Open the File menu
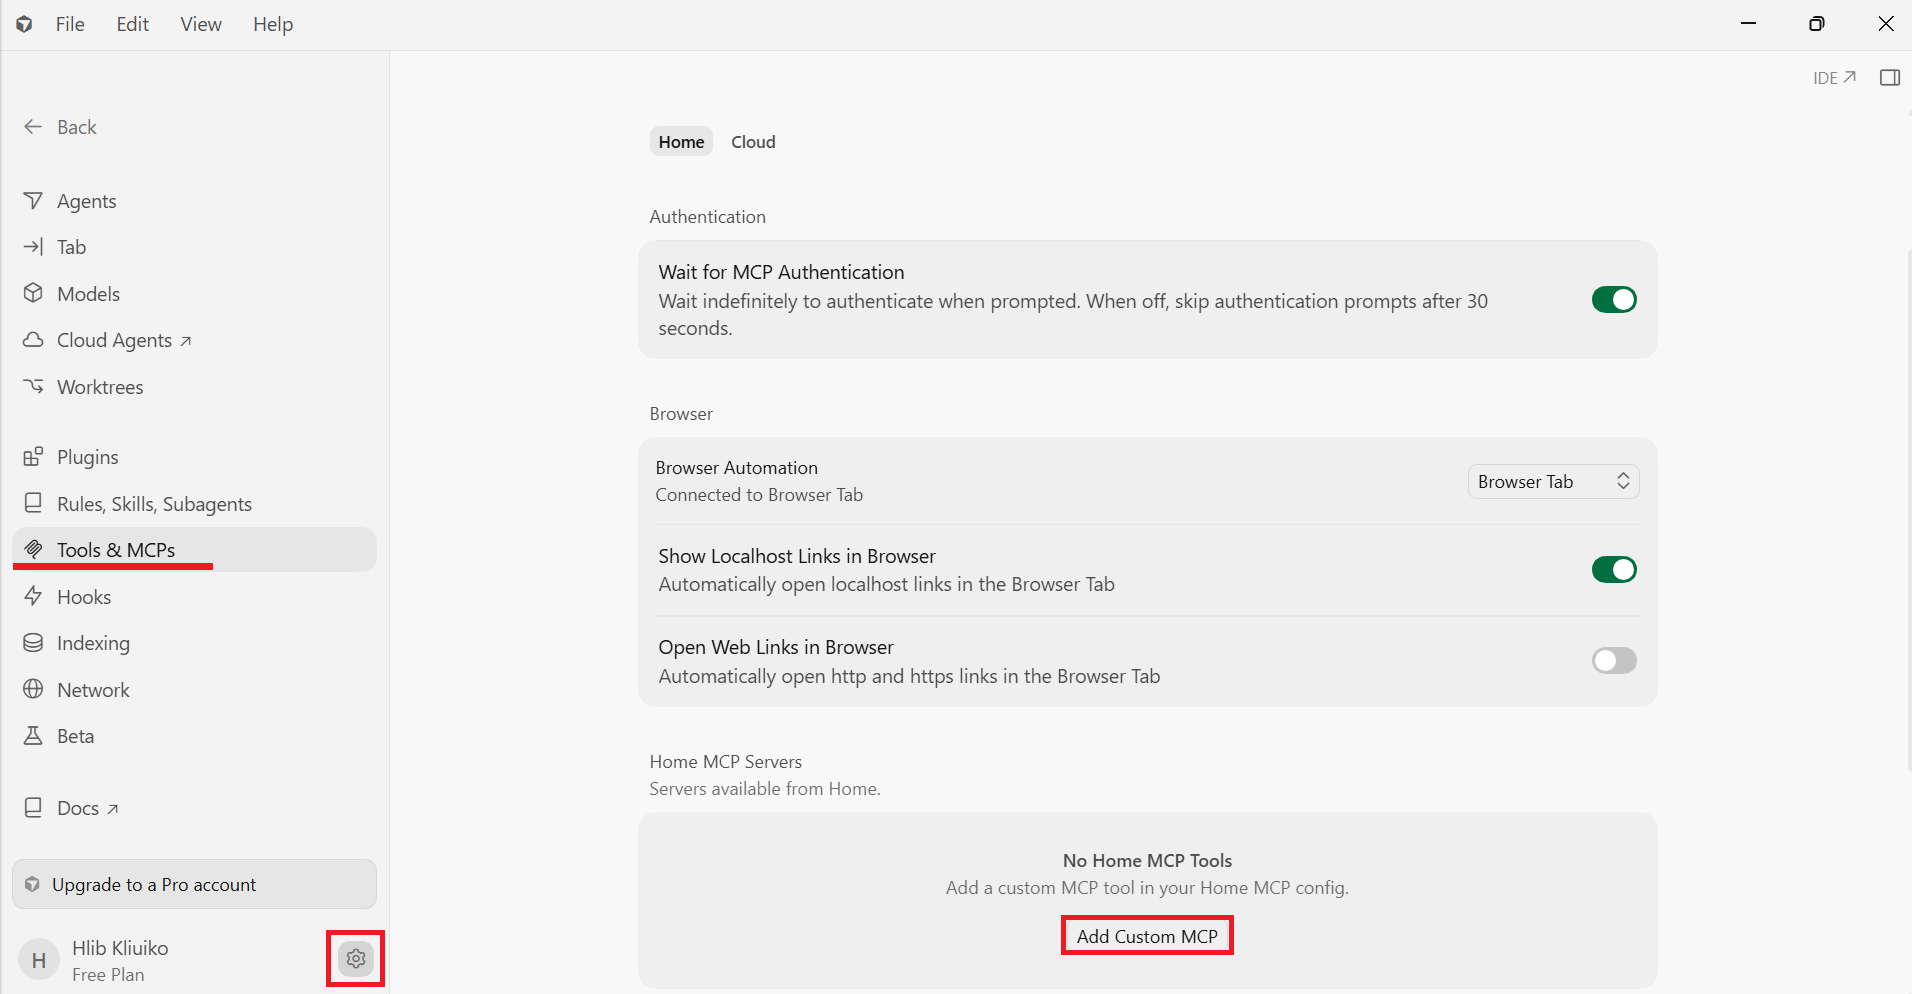This screenshot has height=994, width=1912. (x=70, y=24)
